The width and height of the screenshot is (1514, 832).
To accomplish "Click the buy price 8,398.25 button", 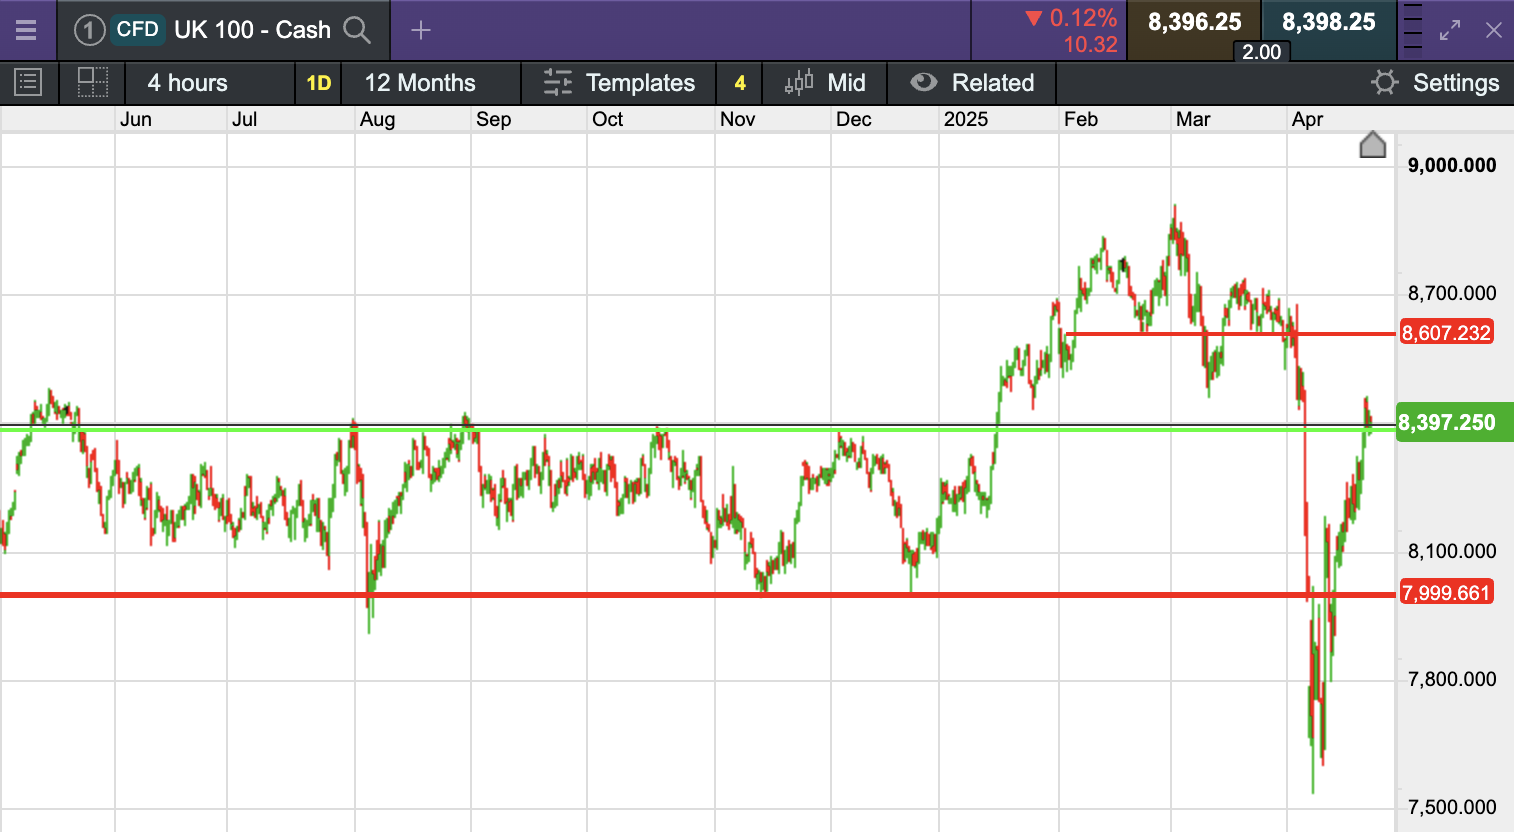I will tap(1328, 22).
